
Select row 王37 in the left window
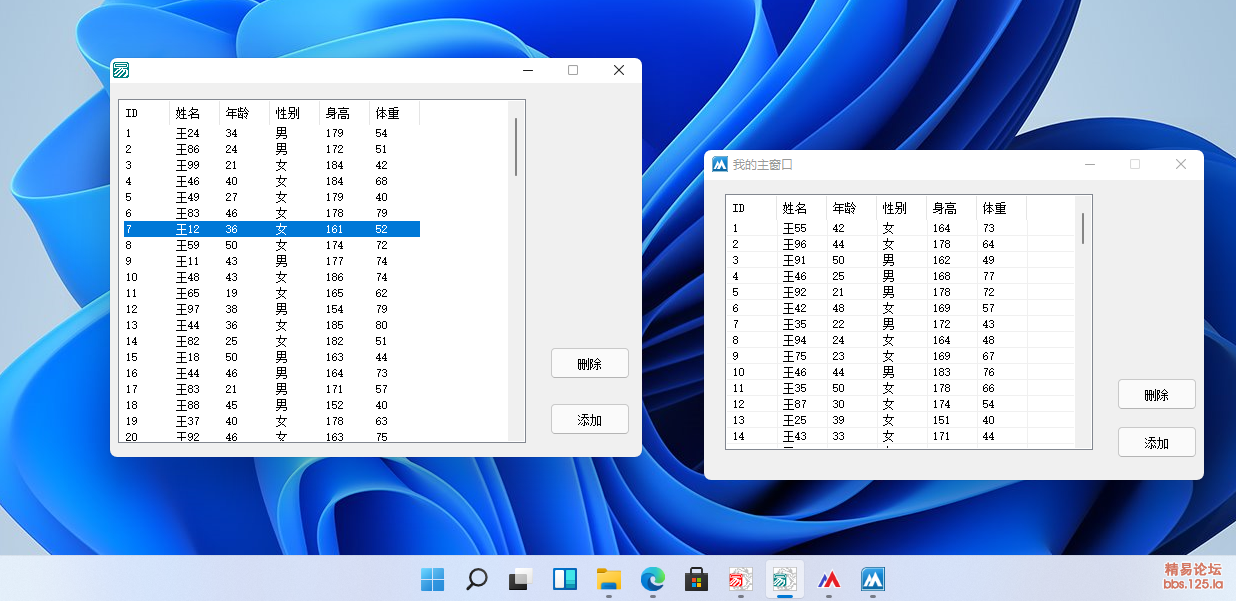[x=270, y=421]
